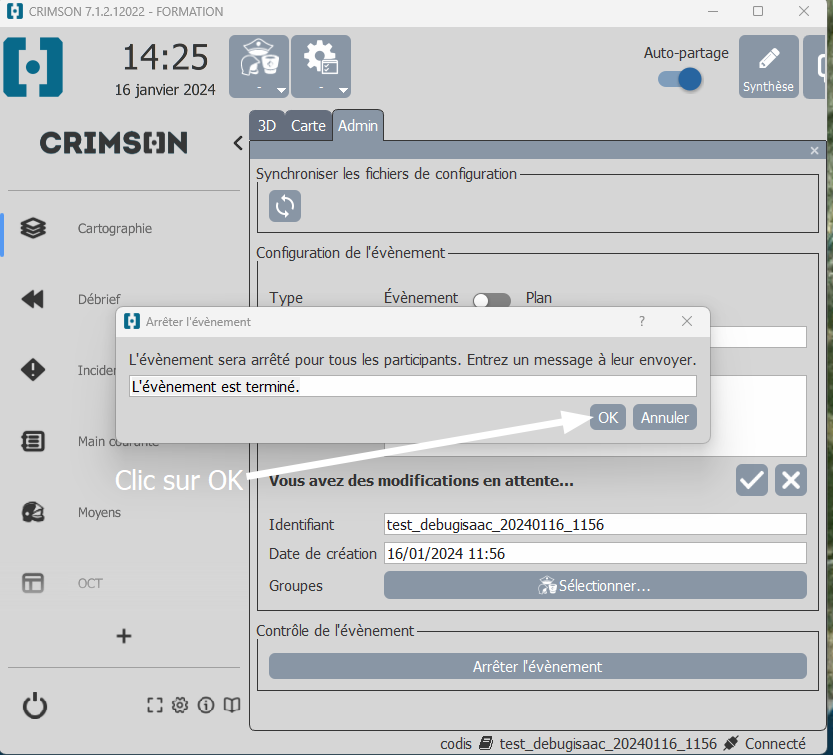Image resolution: width=833 pixels, height=755 pixels.
Task: Click Annuler to cancel the dialog
Action: pos(664,417)
